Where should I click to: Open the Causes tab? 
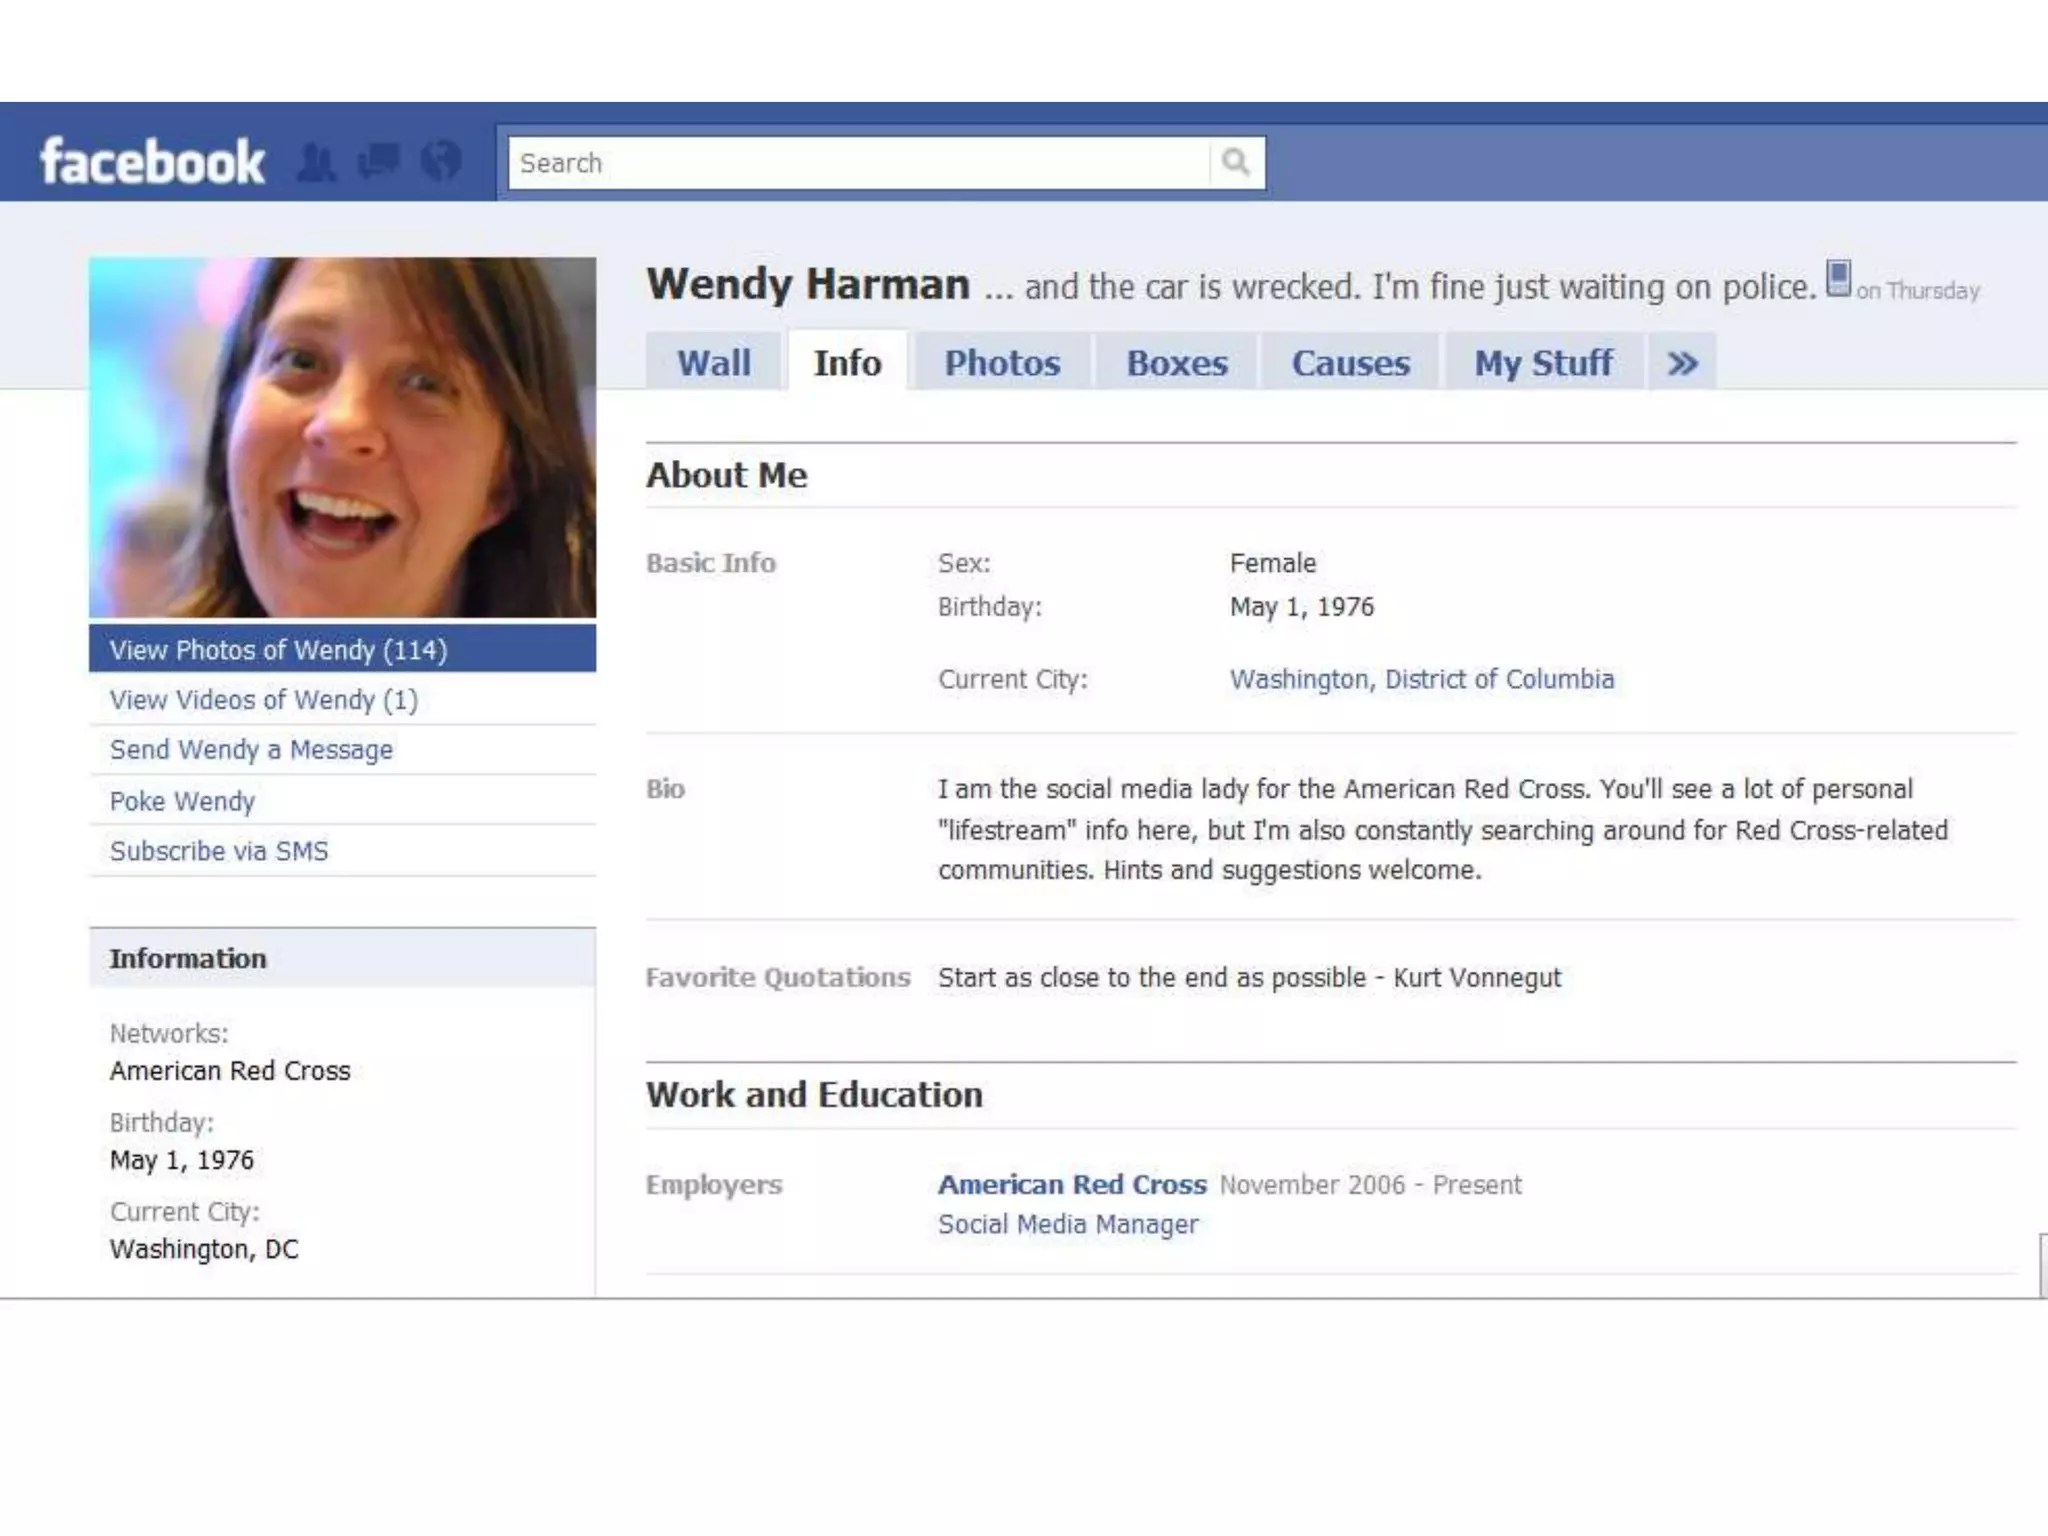point(1350,363)
